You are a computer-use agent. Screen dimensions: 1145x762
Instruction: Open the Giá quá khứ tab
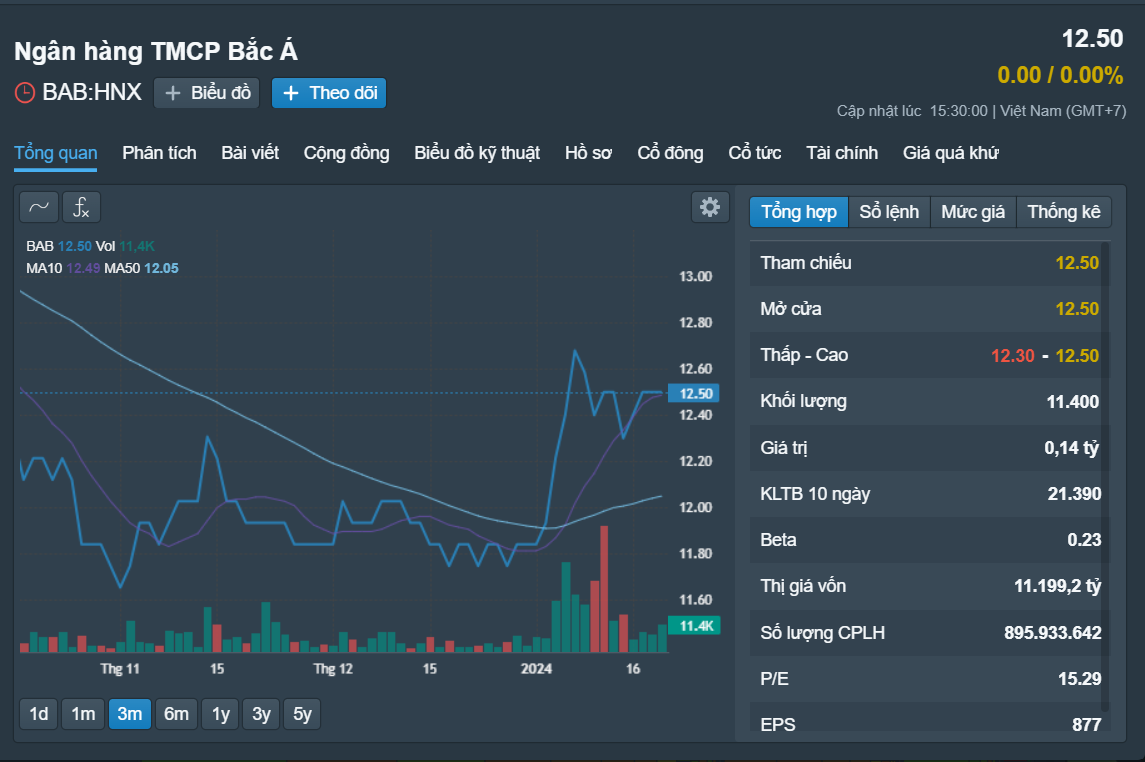(950, 153)
